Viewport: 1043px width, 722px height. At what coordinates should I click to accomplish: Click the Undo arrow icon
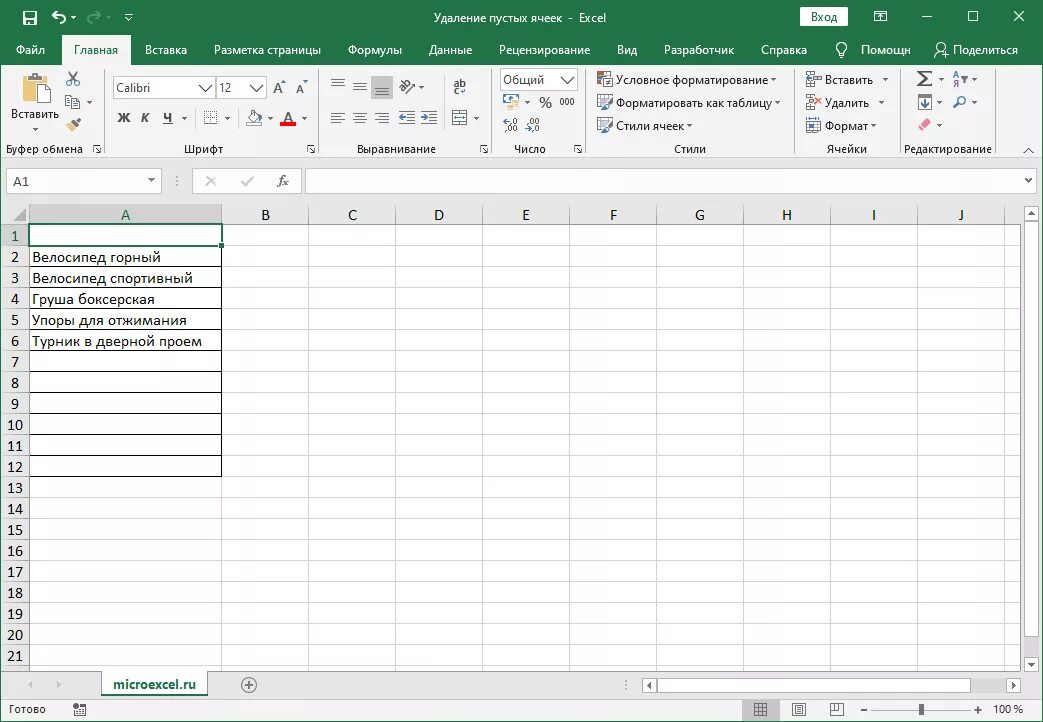[59, 17]
